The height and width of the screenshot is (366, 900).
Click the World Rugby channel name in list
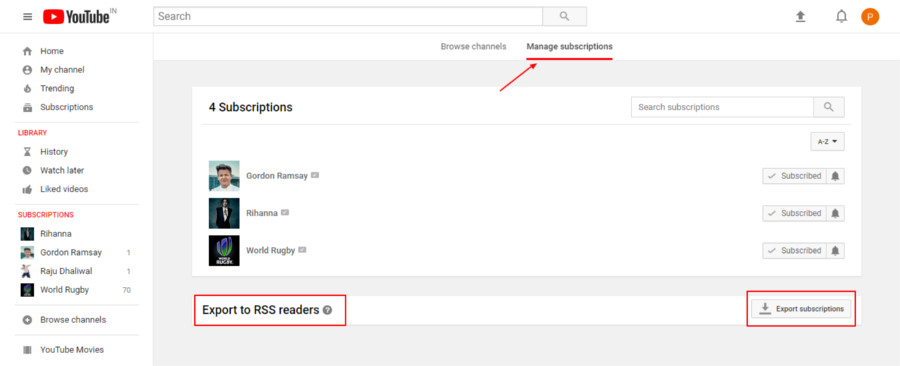pyautogui.click(x=270, y=250)
